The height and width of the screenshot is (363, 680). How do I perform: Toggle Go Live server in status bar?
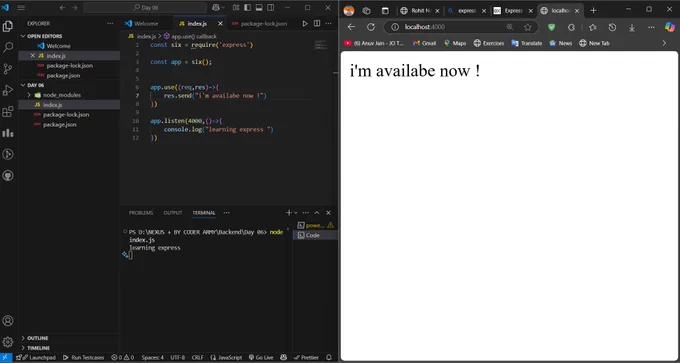(261, 357)
